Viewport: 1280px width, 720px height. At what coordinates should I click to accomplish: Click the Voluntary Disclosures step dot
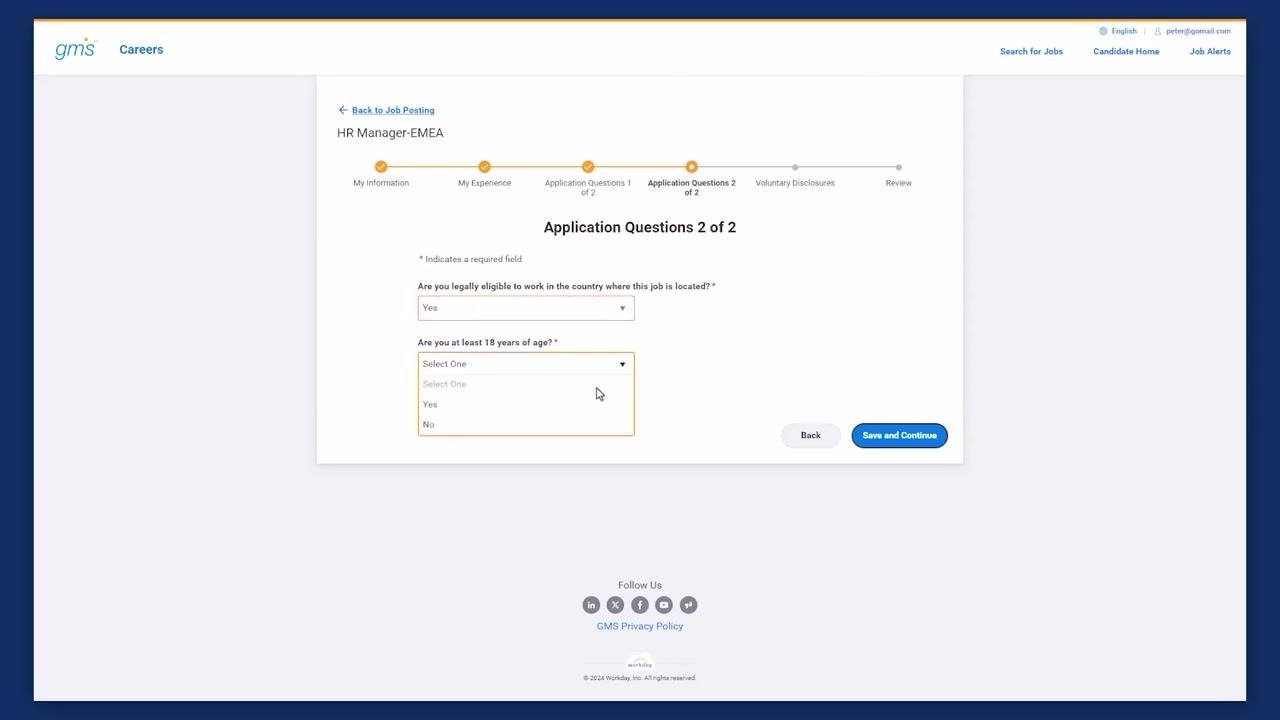coord(795,167)
